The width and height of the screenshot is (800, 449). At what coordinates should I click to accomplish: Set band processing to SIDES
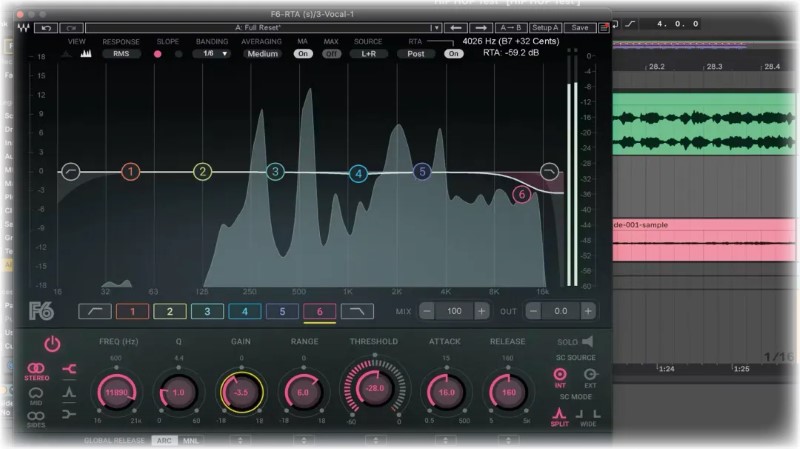pyautogui.click(x=36, y=419)
